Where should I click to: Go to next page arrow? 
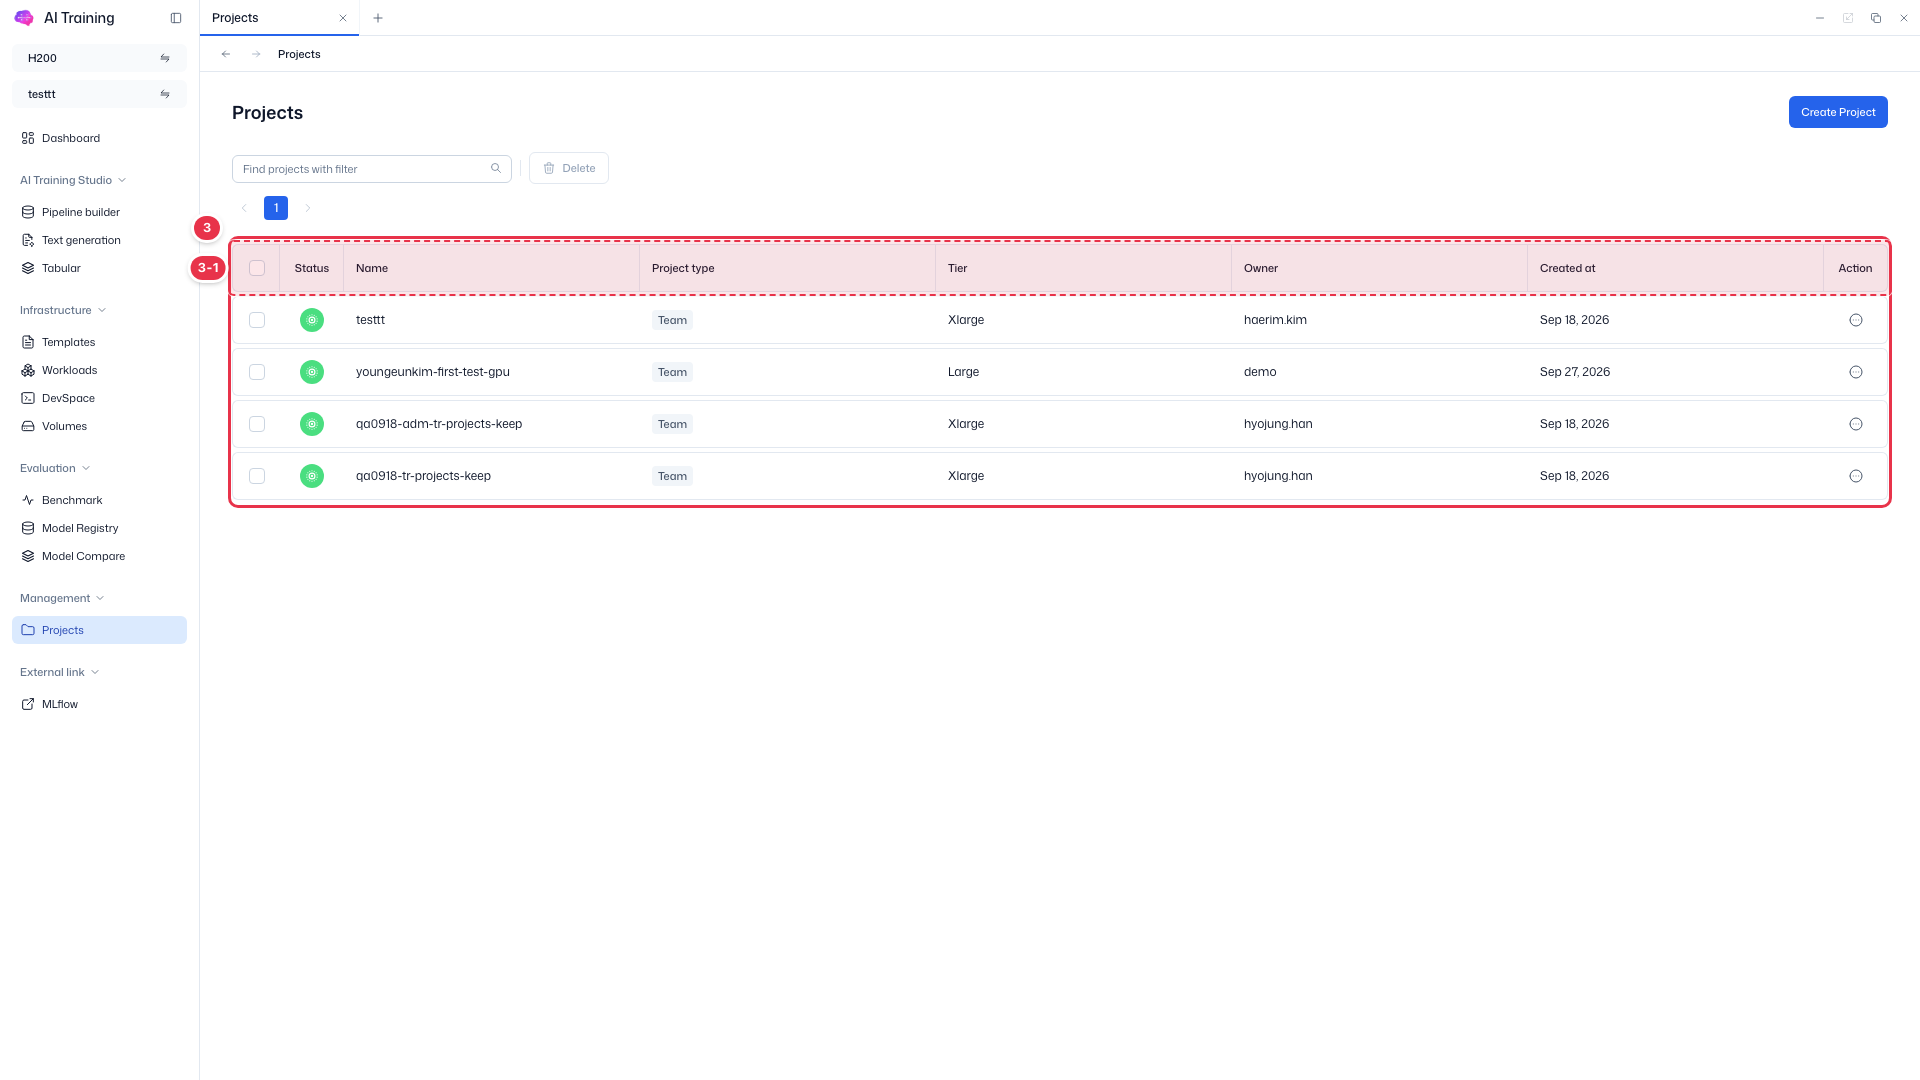pyautogui.click(x=308, y=208)
